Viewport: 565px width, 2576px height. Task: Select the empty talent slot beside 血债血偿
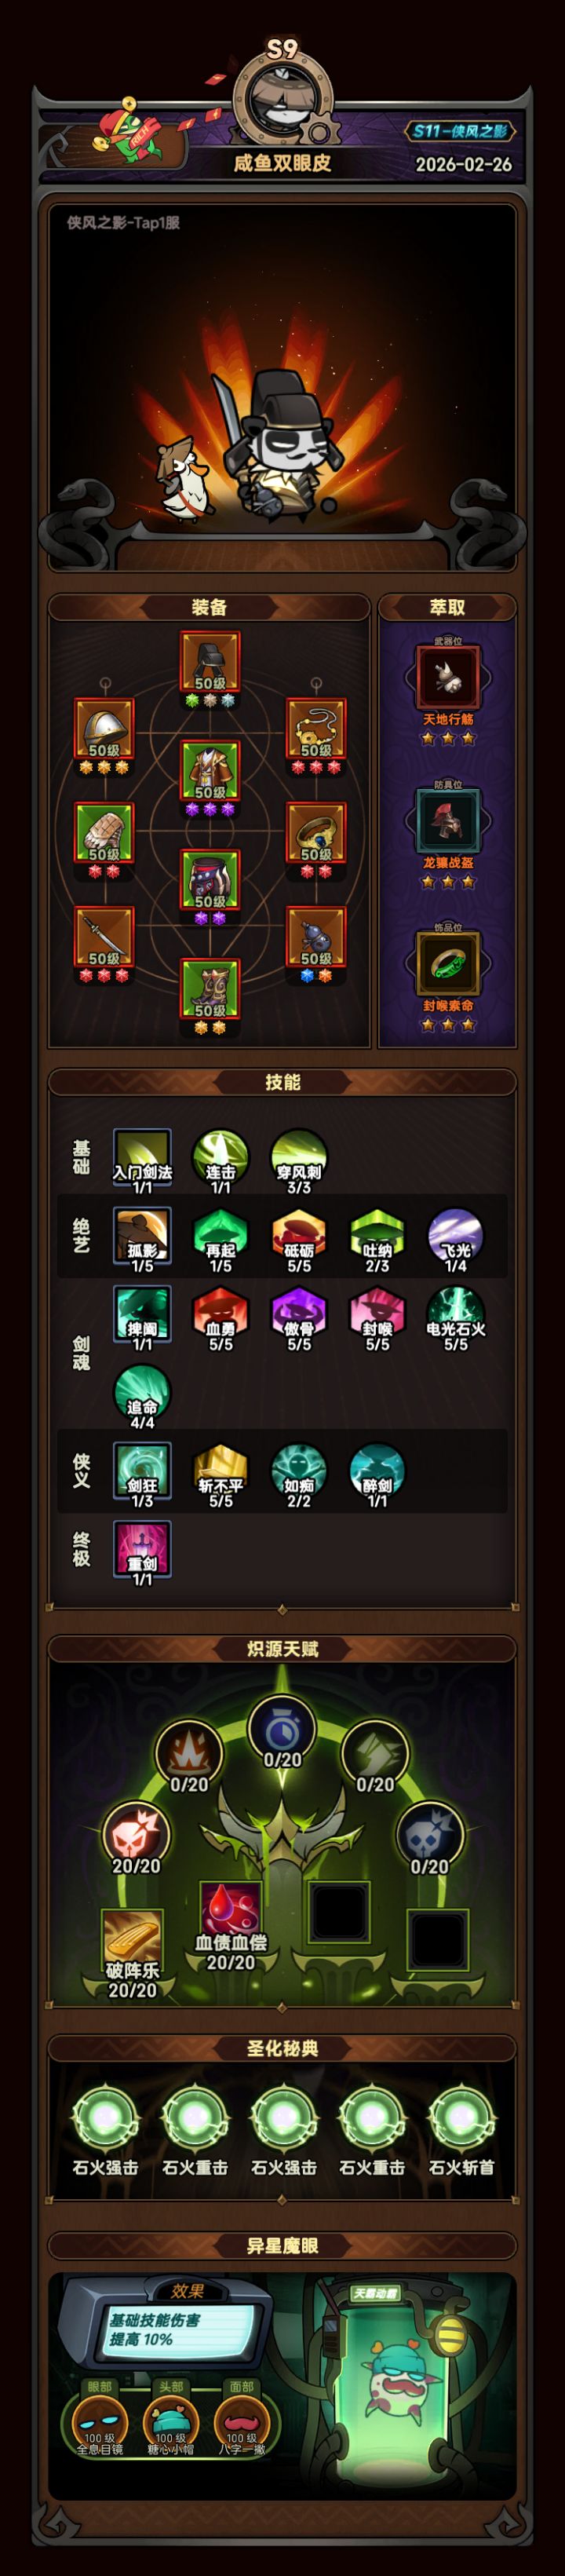339,1911
